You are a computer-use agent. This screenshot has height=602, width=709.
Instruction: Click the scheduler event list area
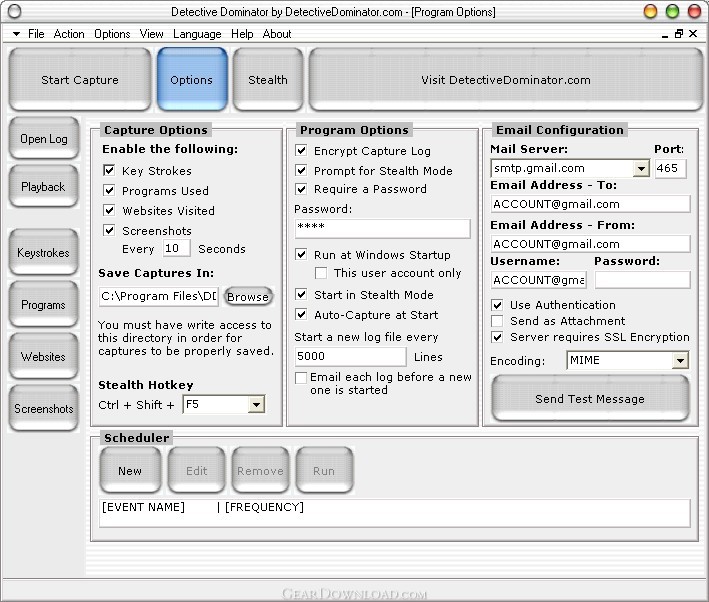[395, 513]
